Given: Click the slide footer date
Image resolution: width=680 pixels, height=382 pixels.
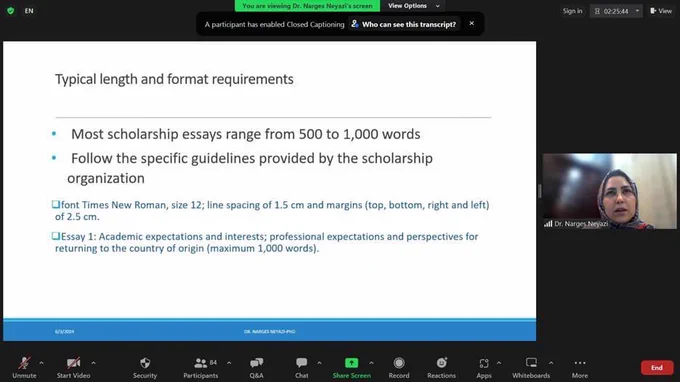Looking at the screenshot, I should 64,331.
